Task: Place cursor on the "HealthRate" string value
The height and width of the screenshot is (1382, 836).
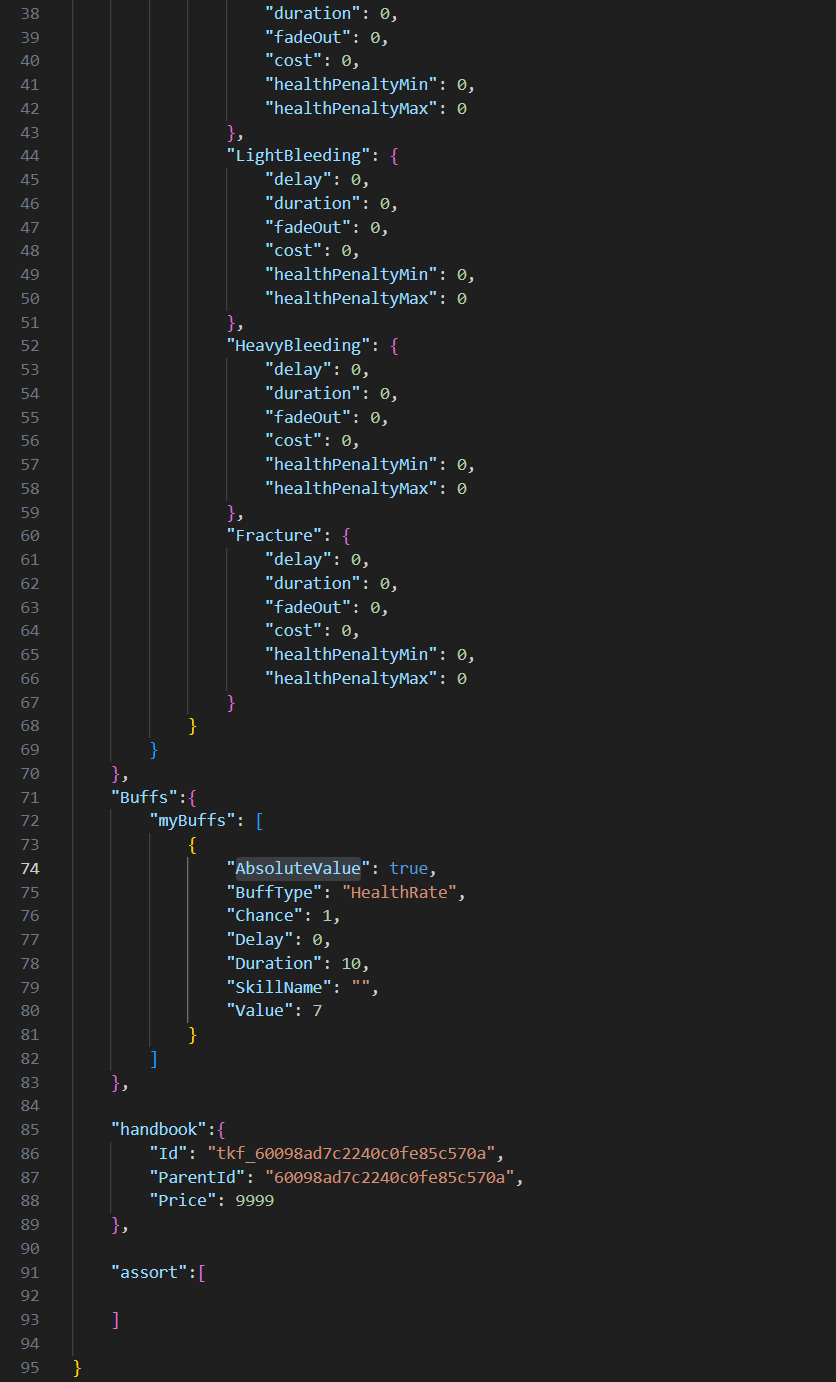Action: (403, 892)
